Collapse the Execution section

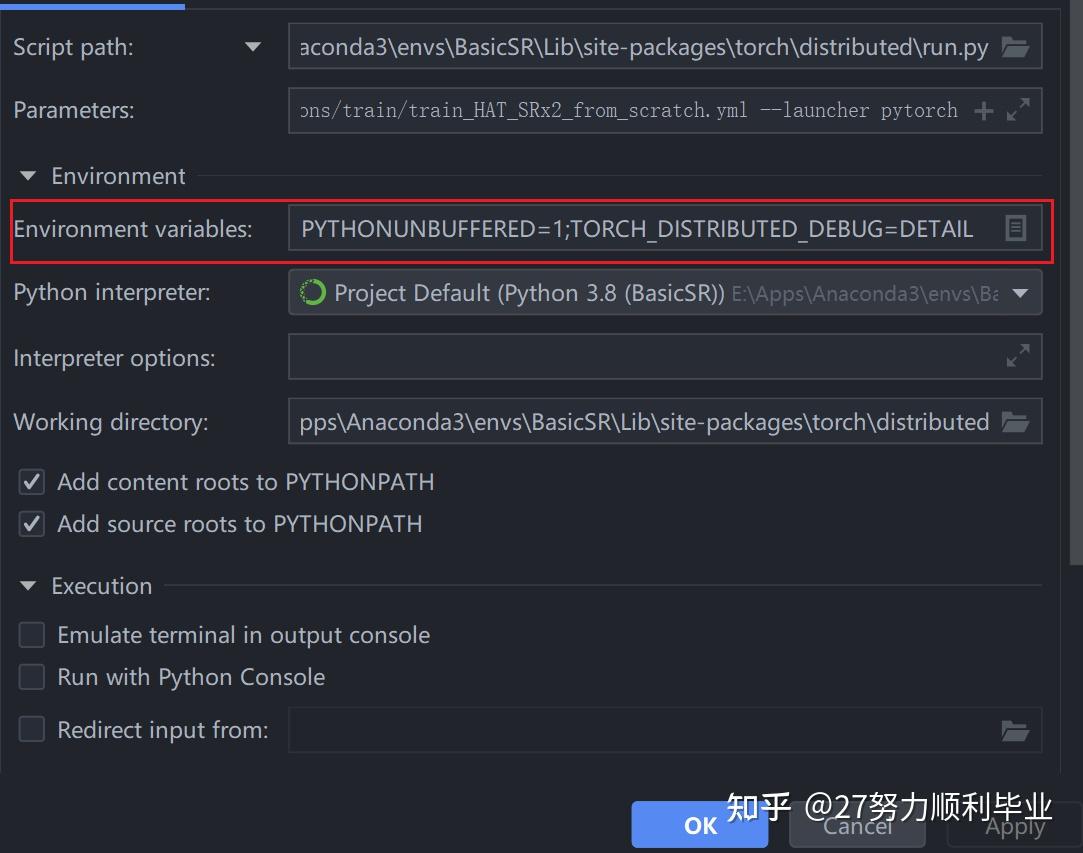28,586
